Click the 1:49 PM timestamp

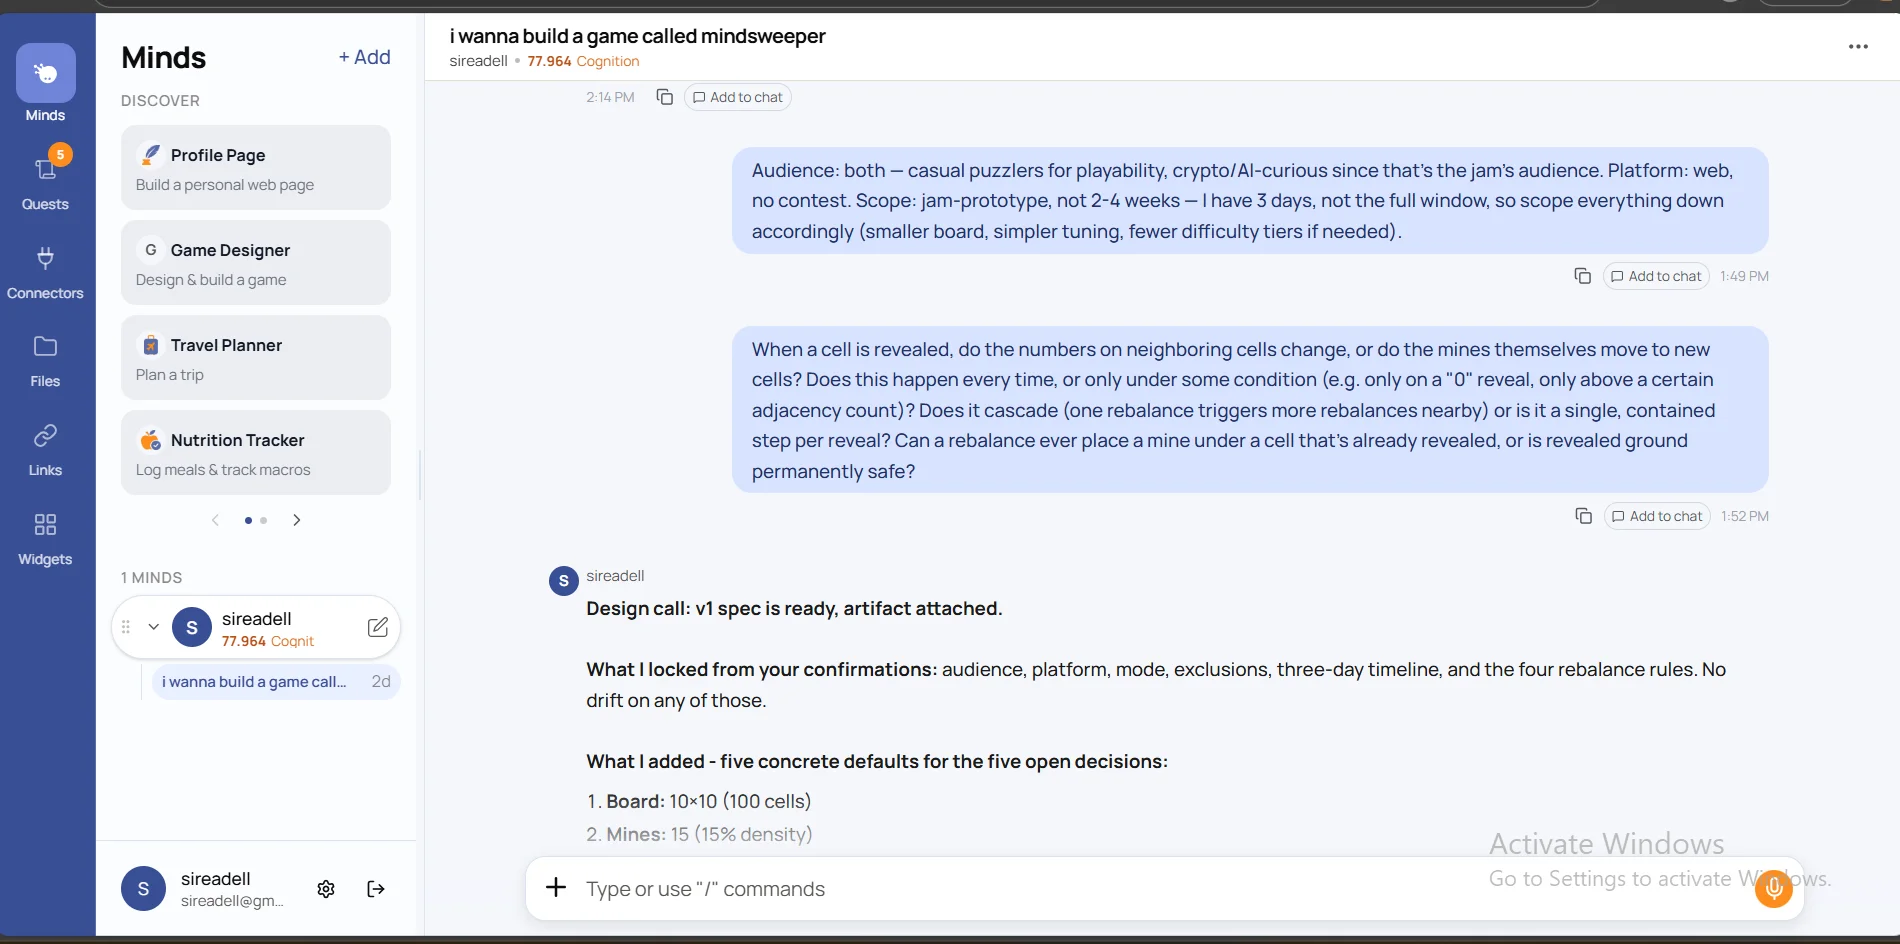point(1744,276)
